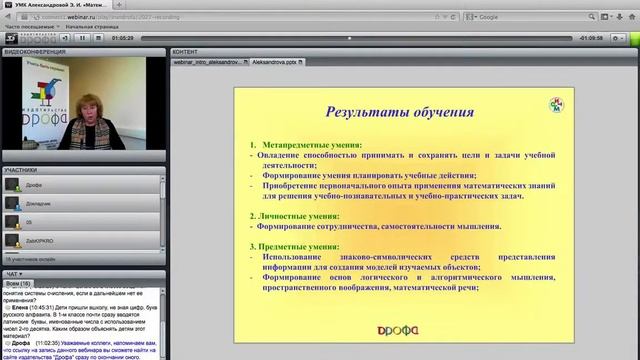The height and width of the screenshot is (360, 640).
Task: Click the remaining time -01:09:58
Action: (x=591, y=38)
